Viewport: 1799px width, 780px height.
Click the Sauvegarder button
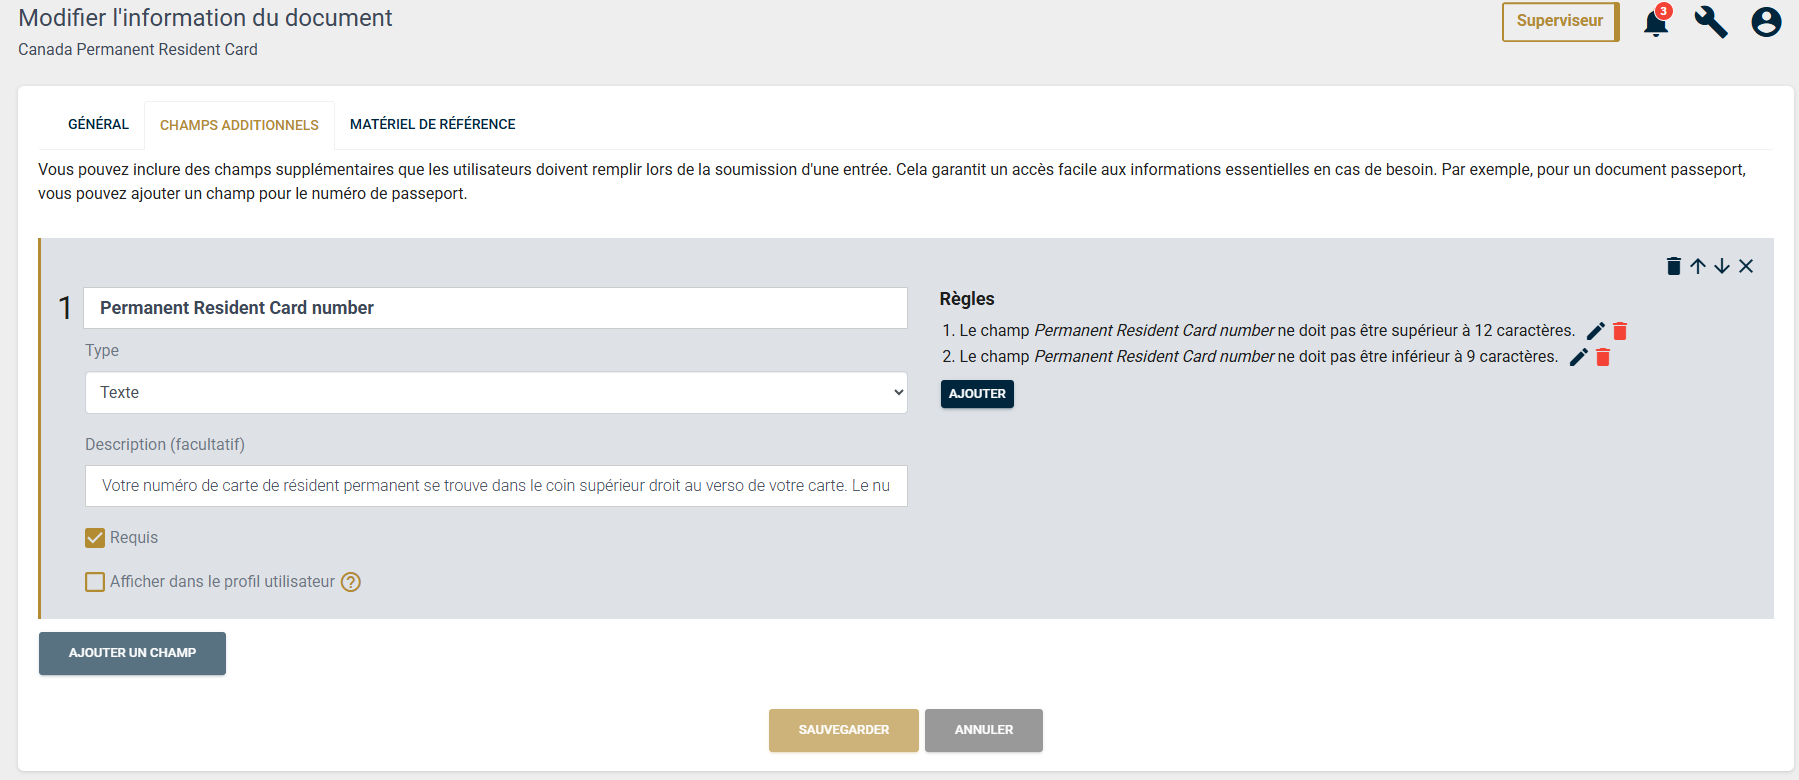pyautogui.click(x=843, y=730)
